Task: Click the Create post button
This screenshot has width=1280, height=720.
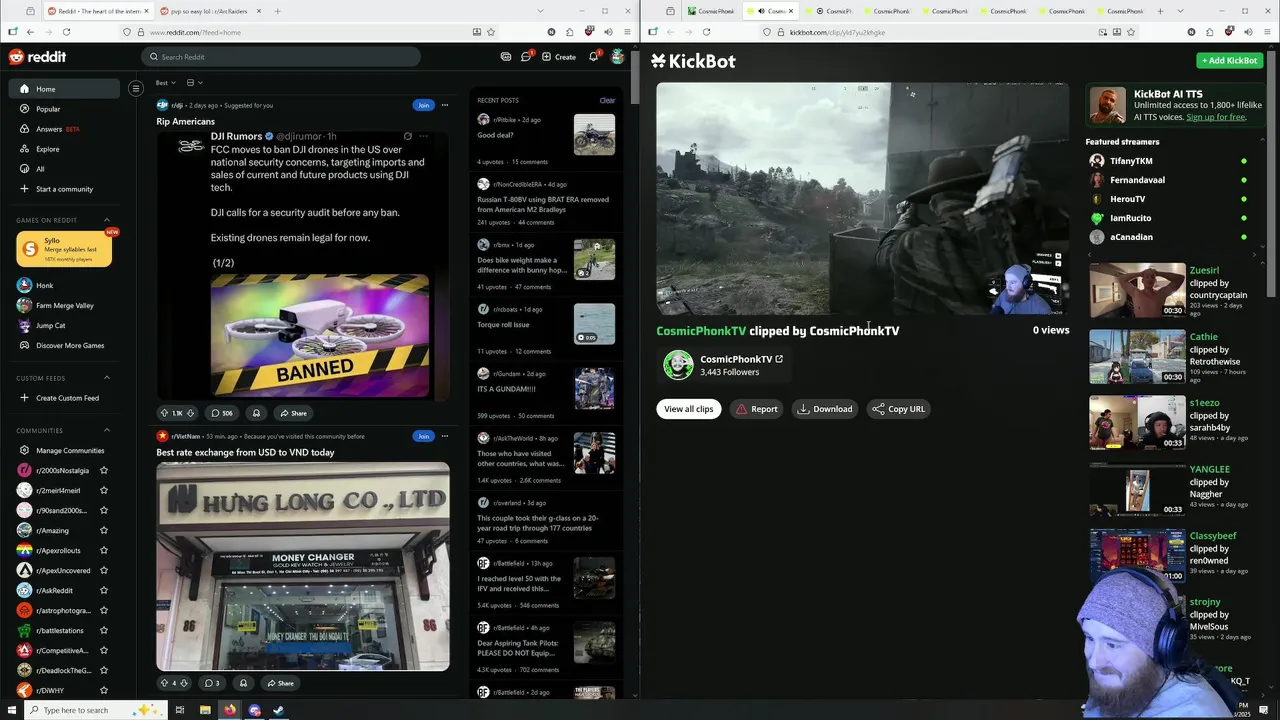Action: pos(559,57)
